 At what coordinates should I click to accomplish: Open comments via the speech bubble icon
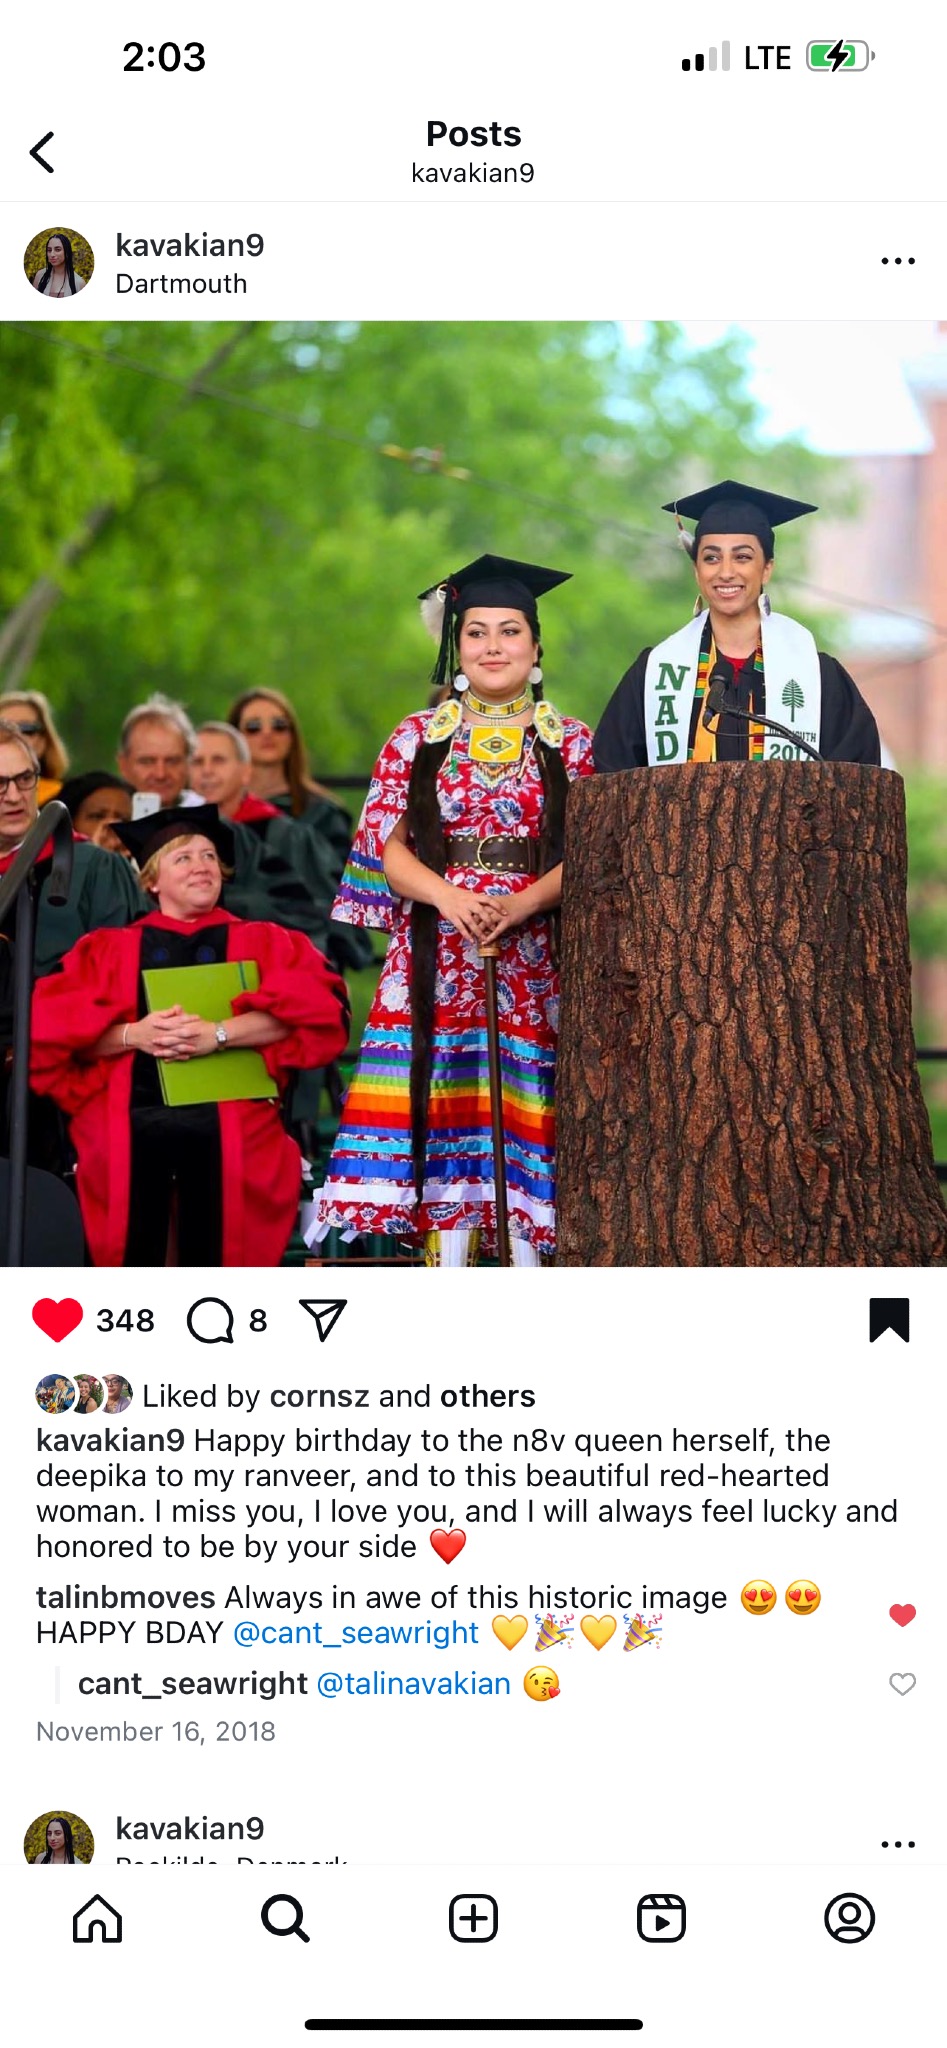click(x=210, y=1320)
